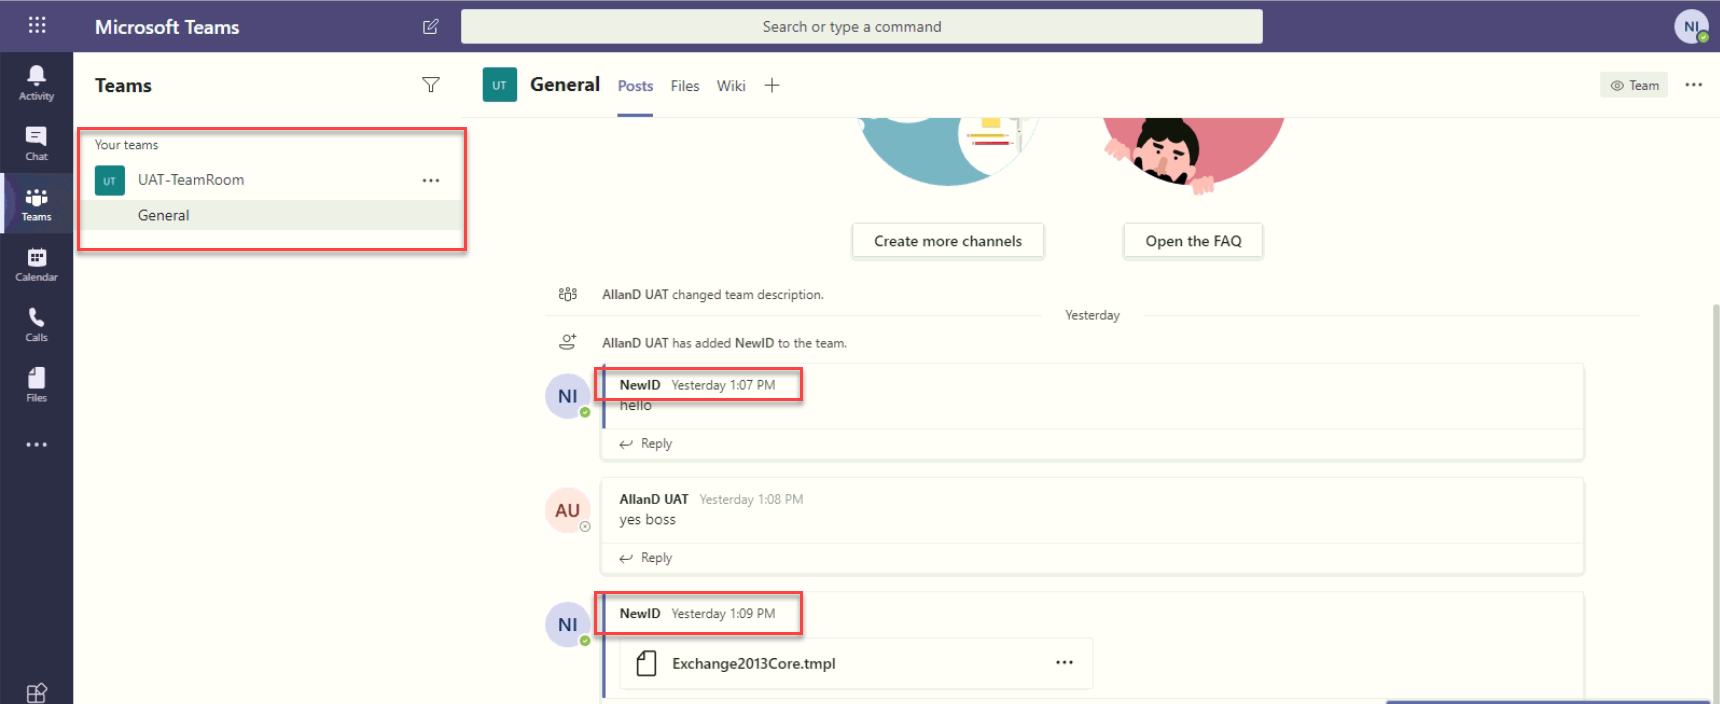
Task: Click the UT channel avatar in header
Action: coord(499,85)
